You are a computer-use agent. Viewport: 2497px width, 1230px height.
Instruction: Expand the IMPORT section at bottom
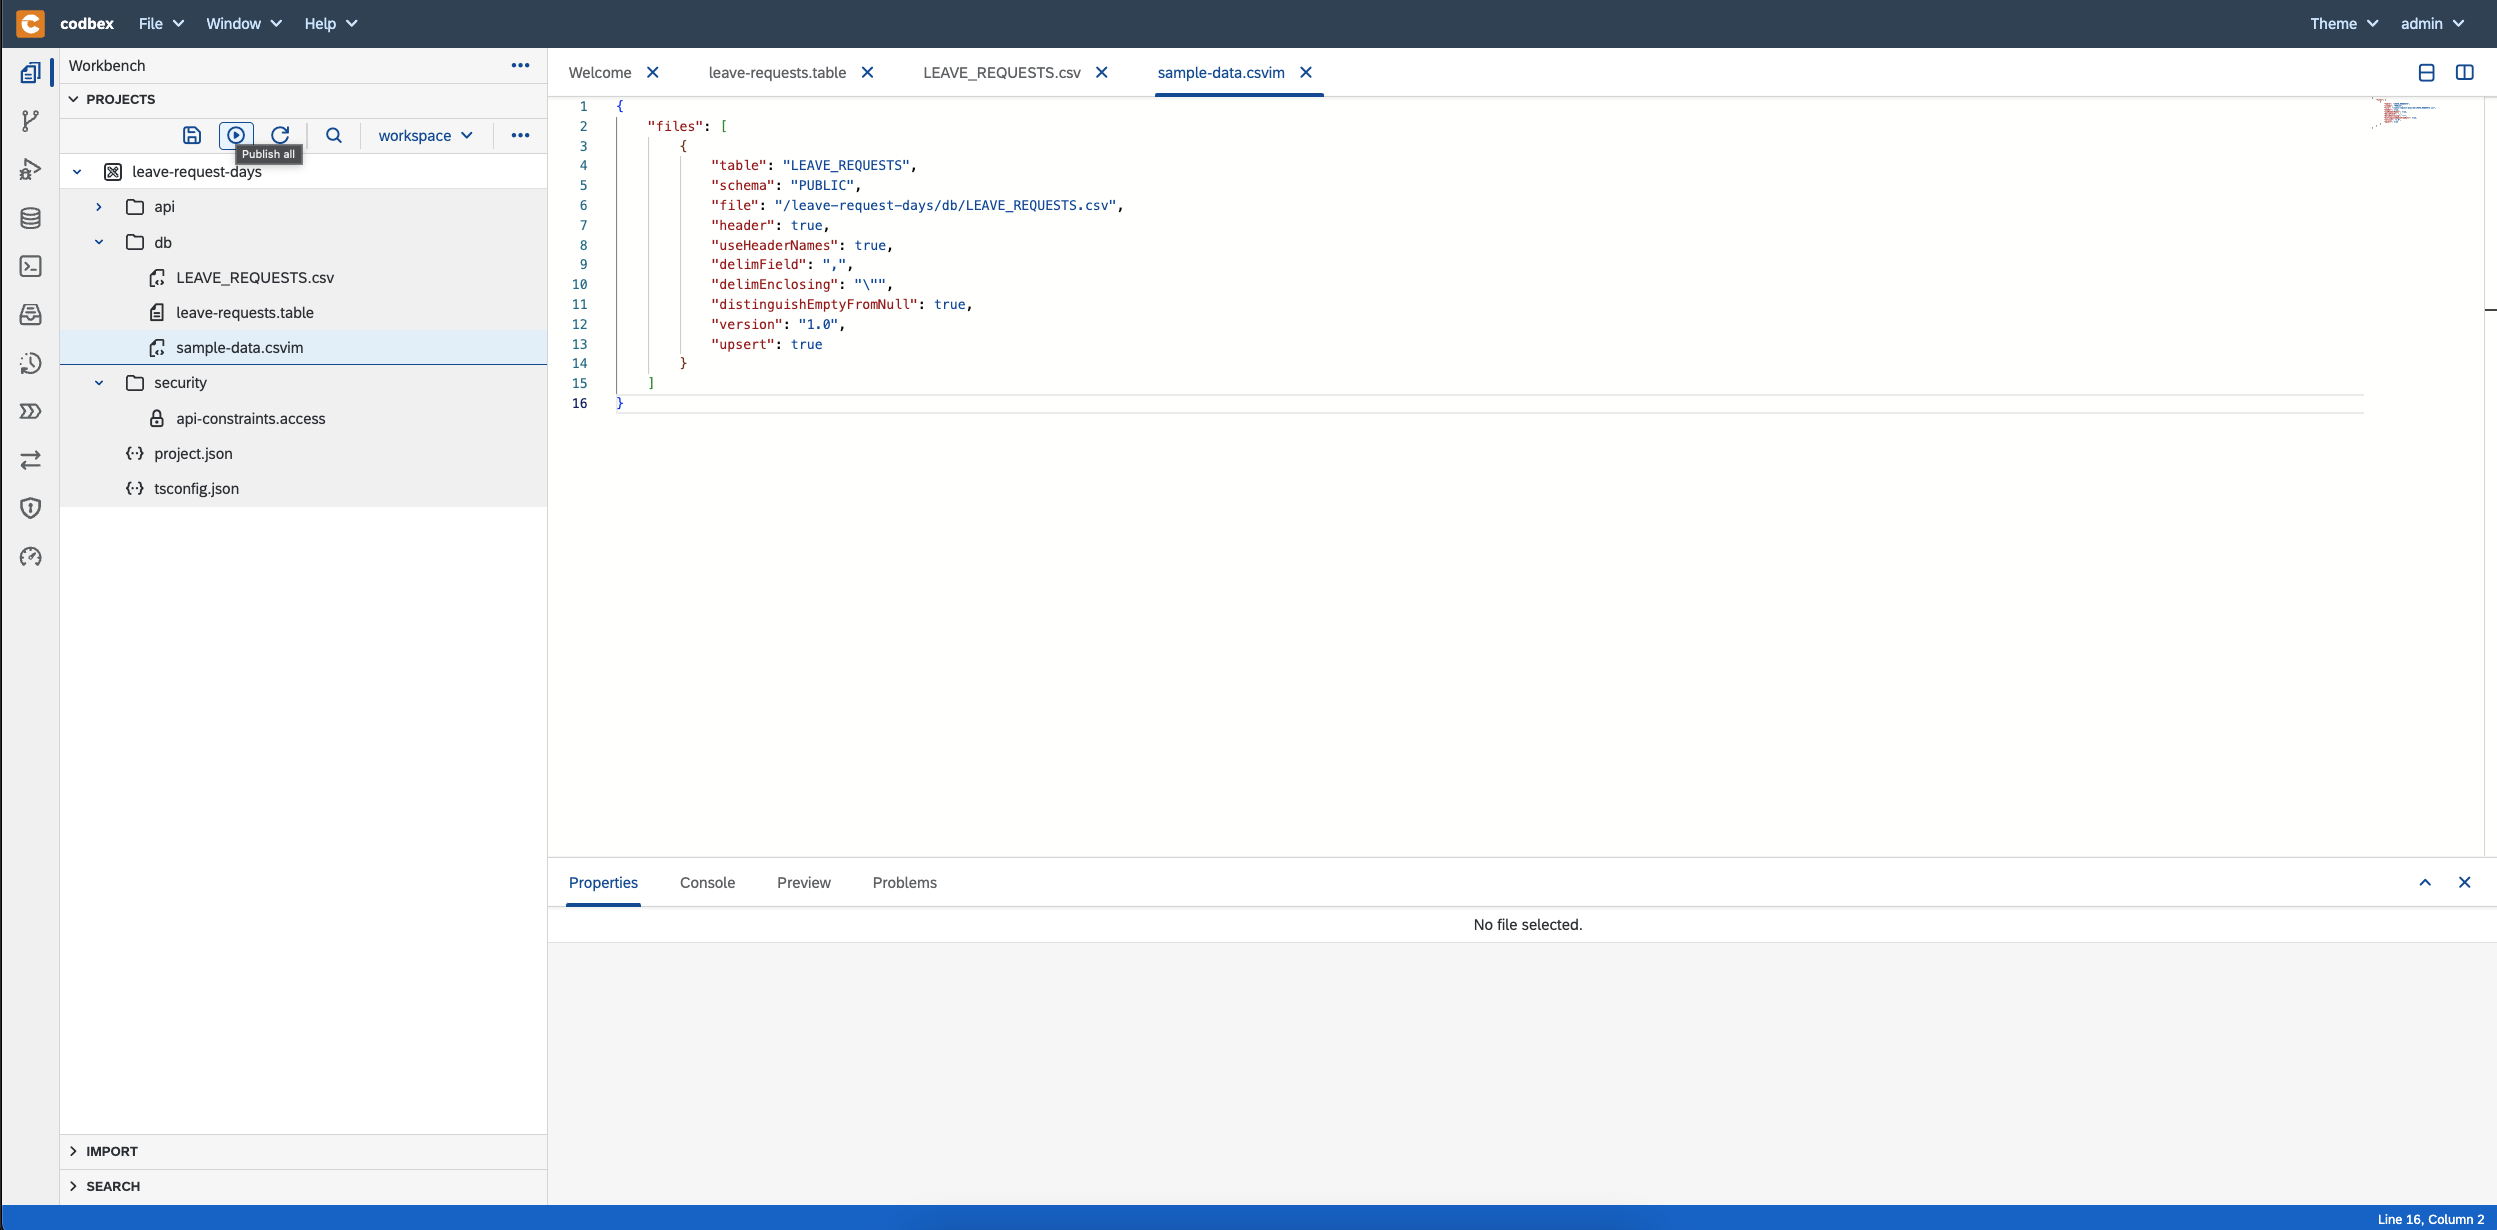tap(73, 1150)
